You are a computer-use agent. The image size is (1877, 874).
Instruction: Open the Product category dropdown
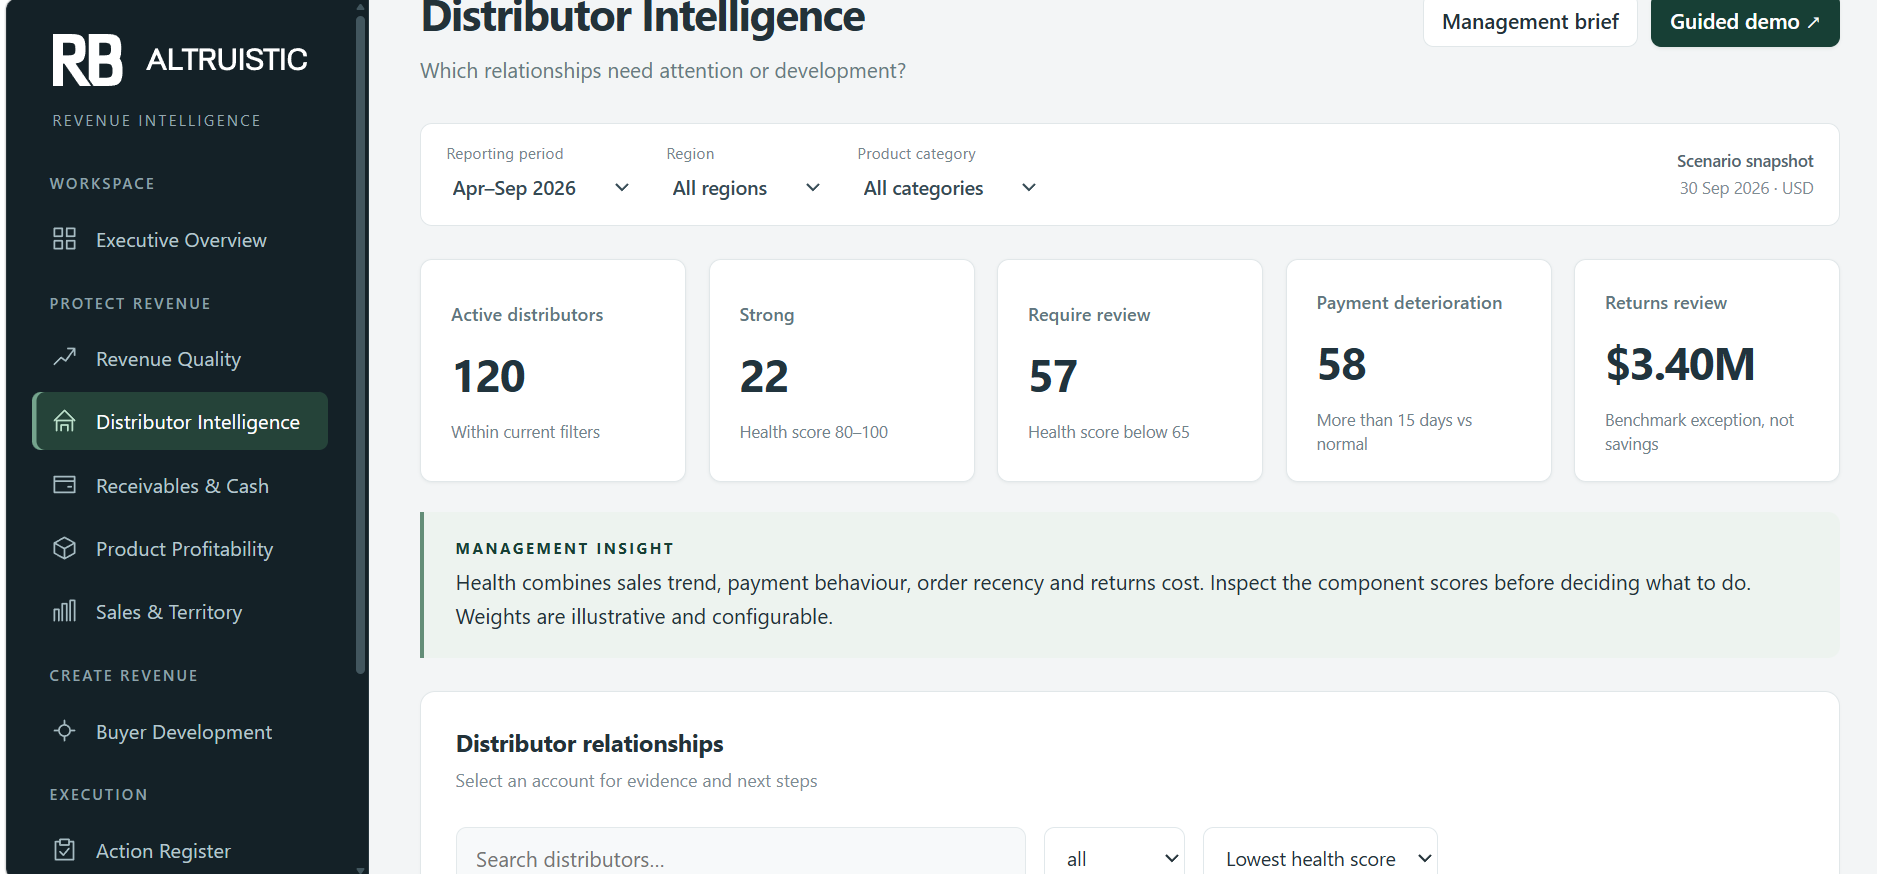(x=950, y=188)
